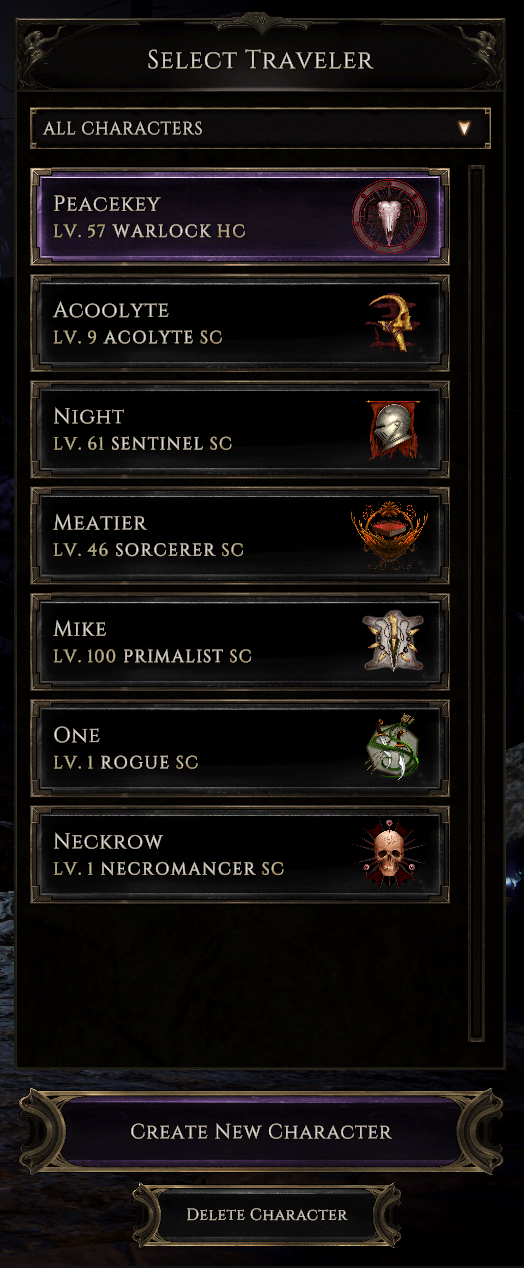524x1268 pixels.
Task: Select the Peacekey Warlock HC character
Action: click(x=240, y=217)
